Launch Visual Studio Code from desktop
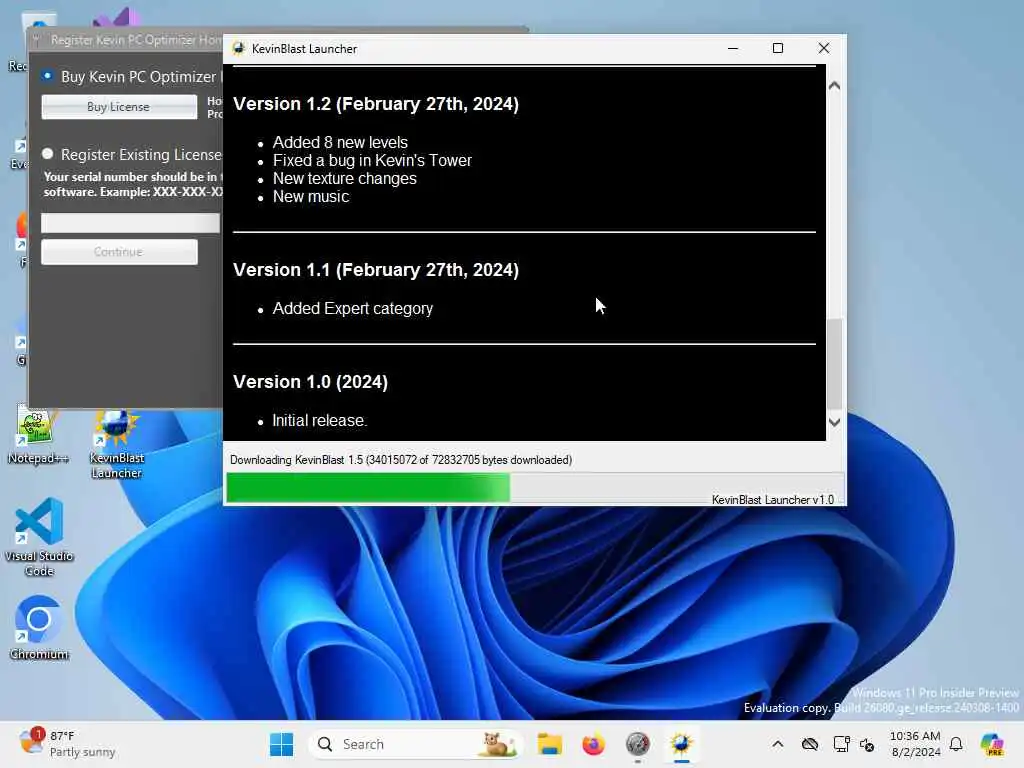Image resolution: width=1024 pixels, height=768 pixels. [39, 537]
